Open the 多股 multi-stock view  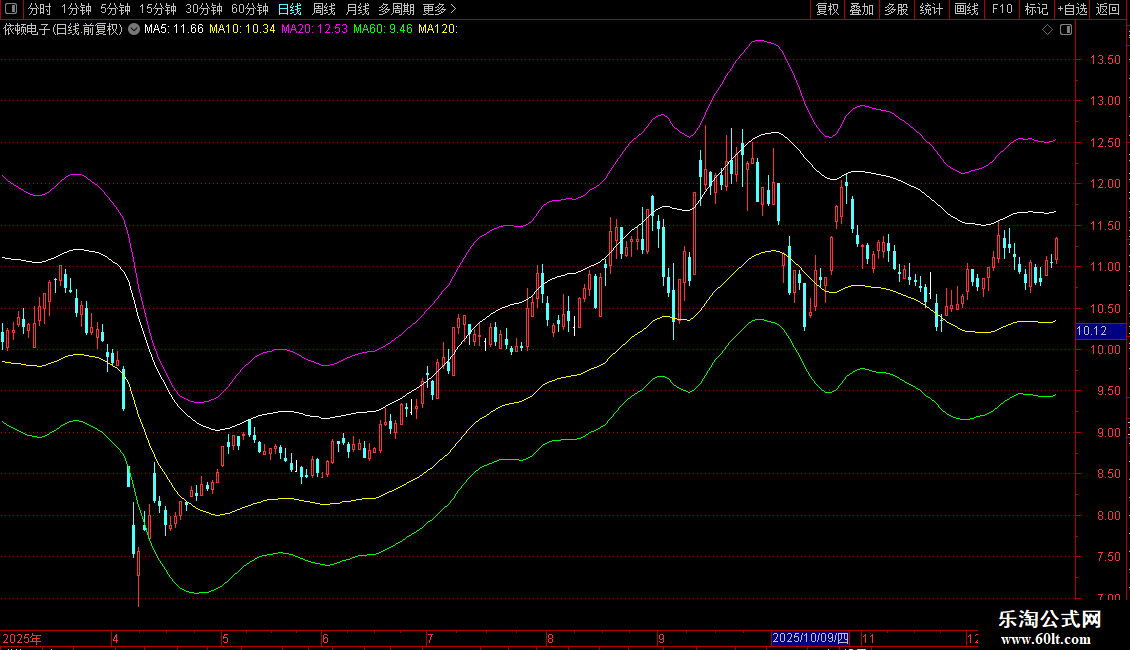pos(896,9)
